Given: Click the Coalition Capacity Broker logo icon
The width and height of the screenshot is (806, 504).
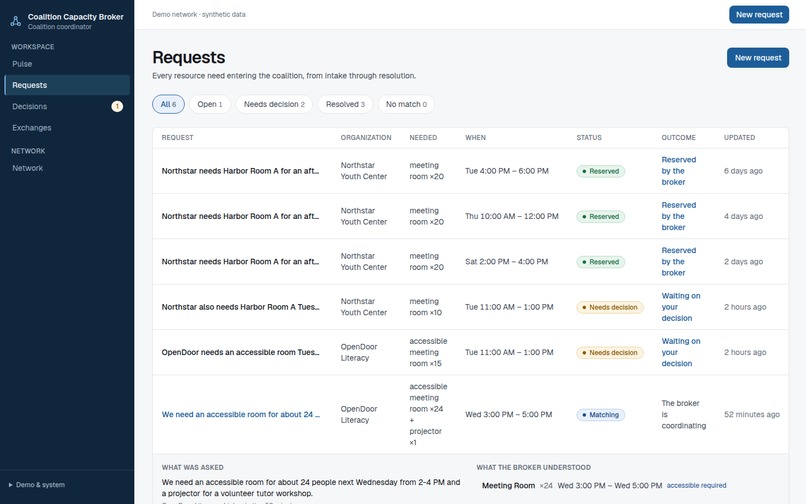Looking at the screenshot, I should [15, 21].
